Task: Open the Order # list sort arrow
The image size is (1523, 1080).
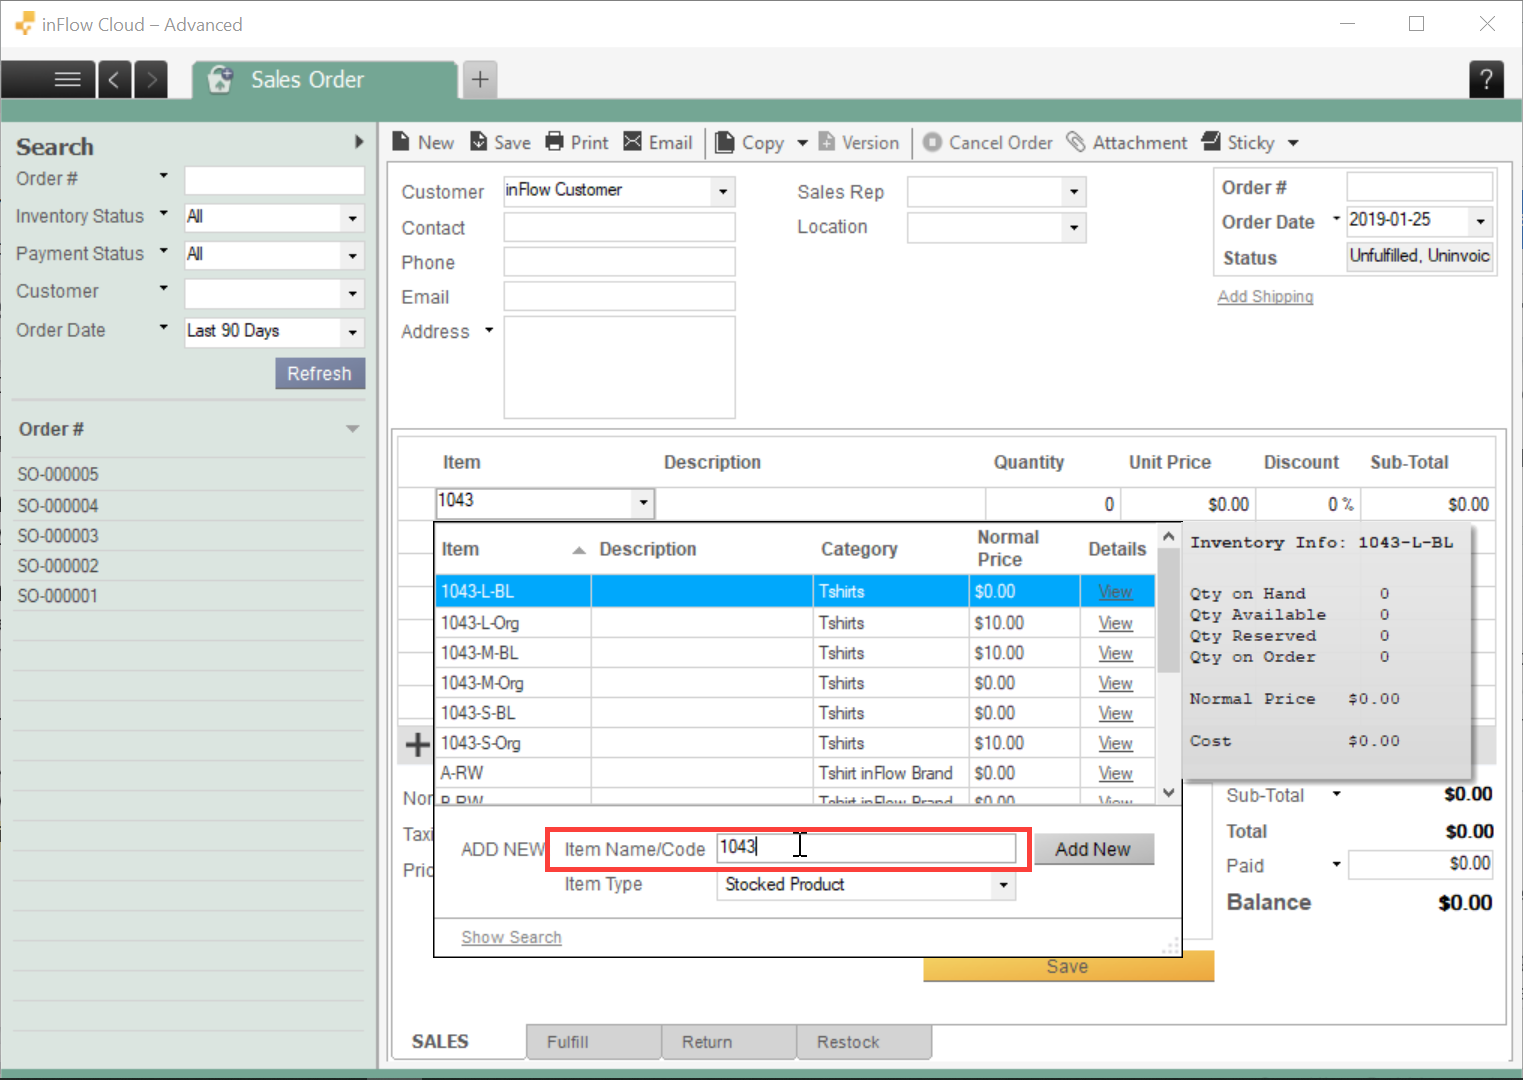Action: 352,429
